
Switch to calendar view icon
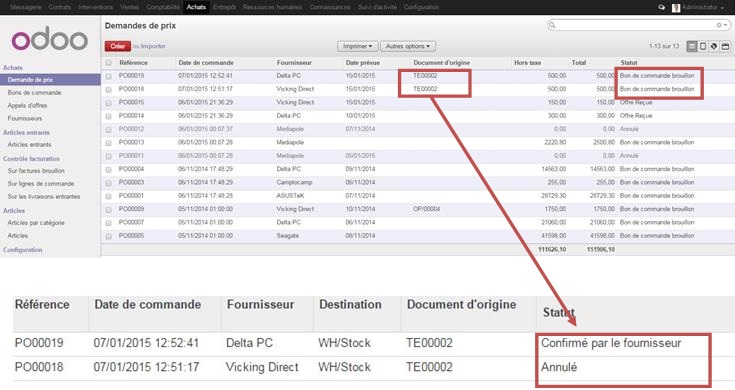click(x=725, y=46)
